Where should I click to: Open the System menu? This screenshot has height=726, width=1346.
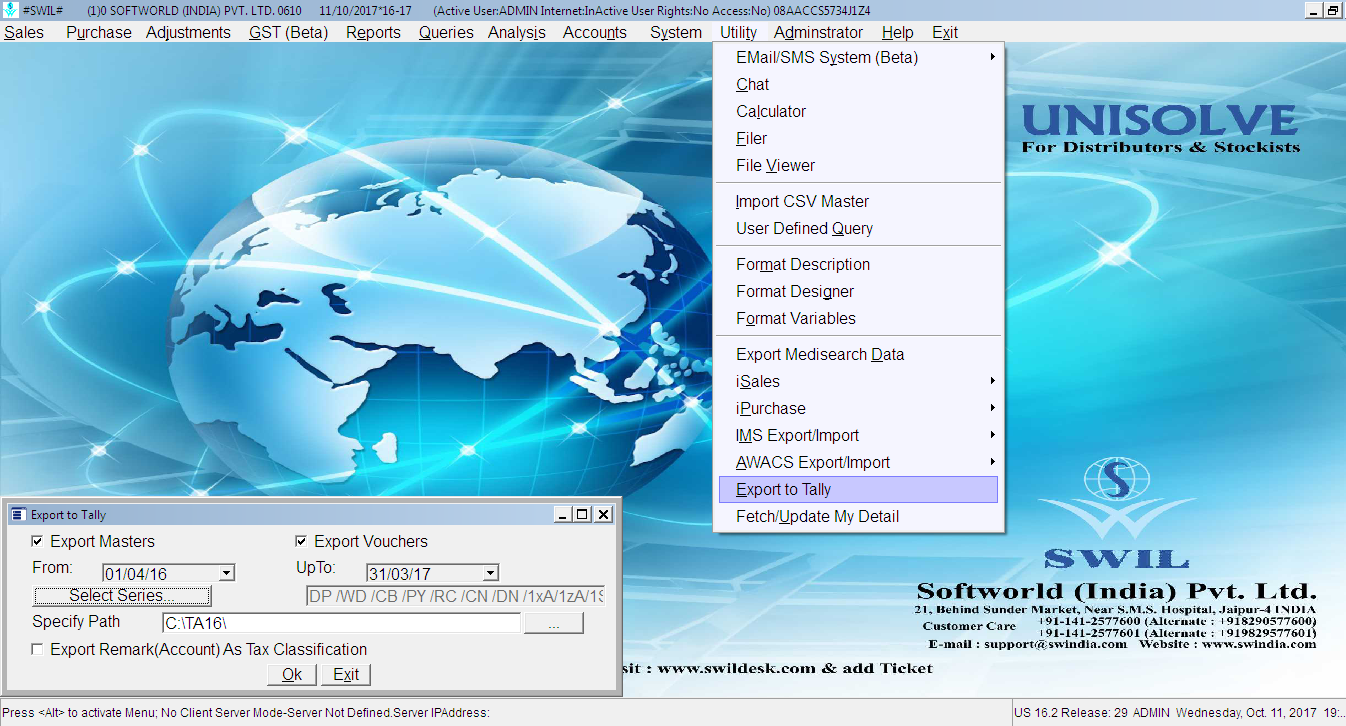coord(676,32)
